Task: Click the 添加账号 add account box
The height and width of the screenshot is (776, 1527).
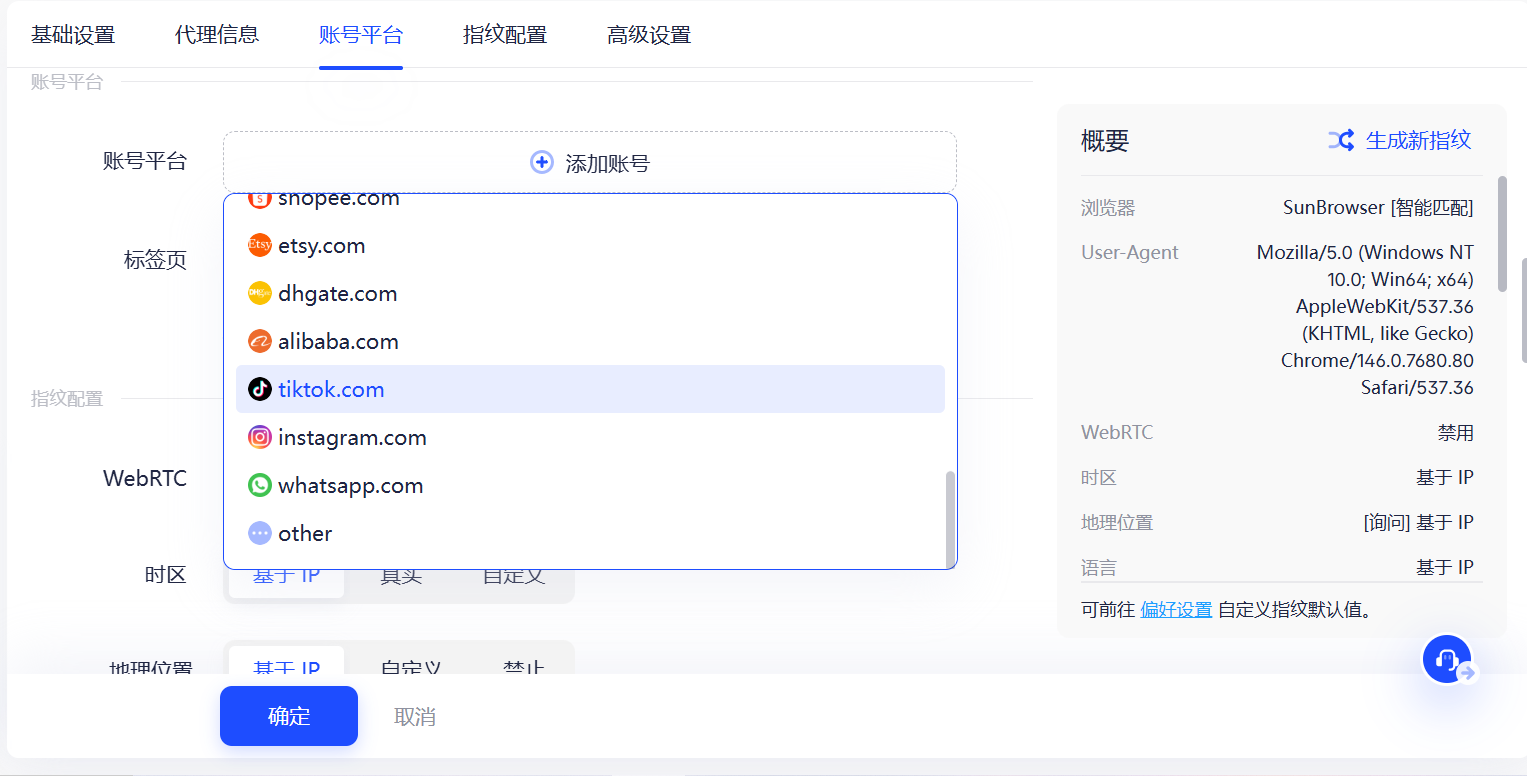Action: click(x=590, y=162)
